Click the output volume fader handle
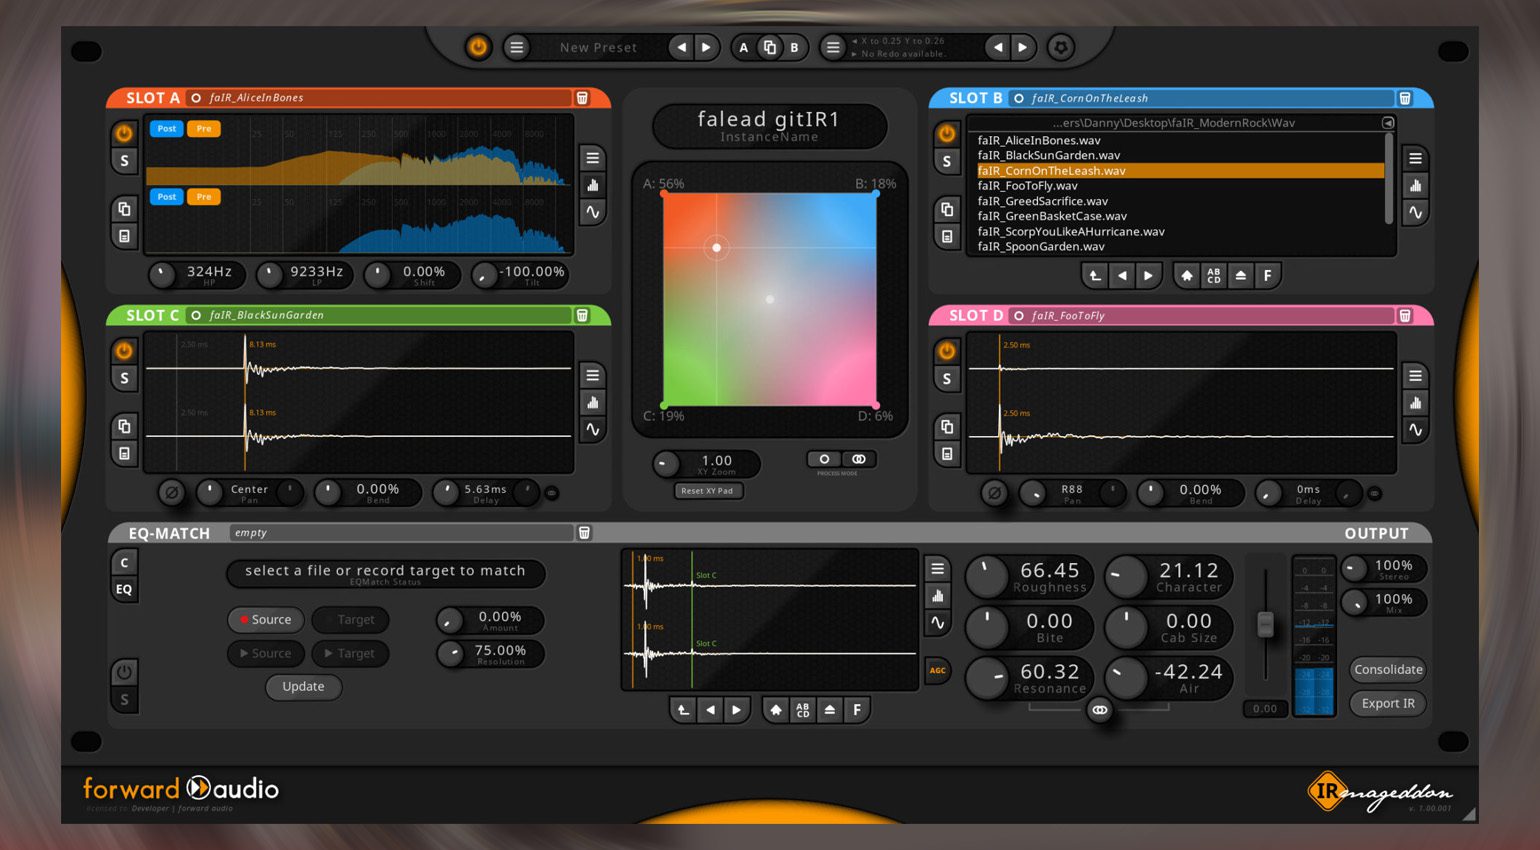The height and width of the screenshot is (850, 1540). coord(1265,625)
